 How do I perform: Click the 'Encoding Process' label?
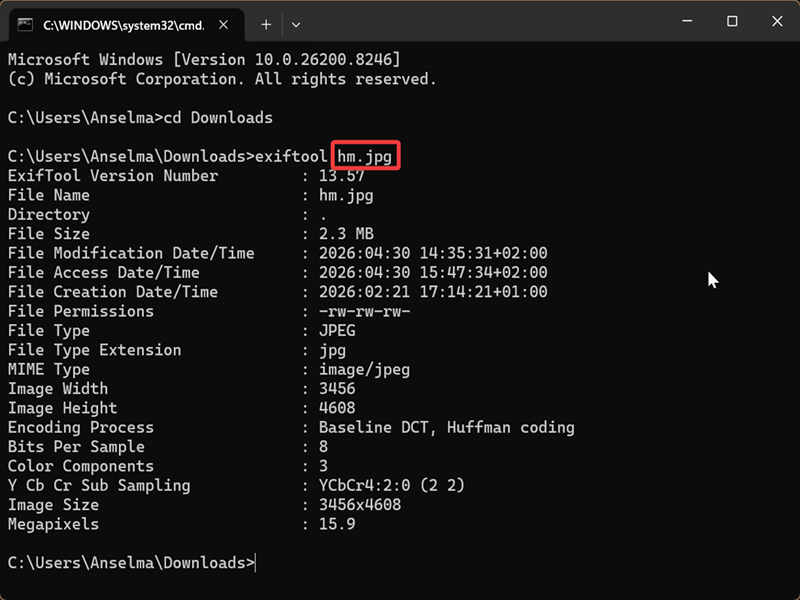pyautogui.click(x=81, y=428)
